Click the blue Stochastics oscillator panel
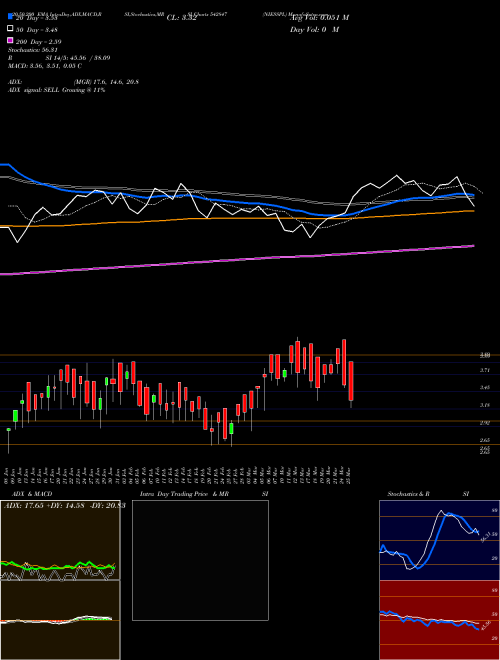500x660 pixels. click(x=439, y=540)
